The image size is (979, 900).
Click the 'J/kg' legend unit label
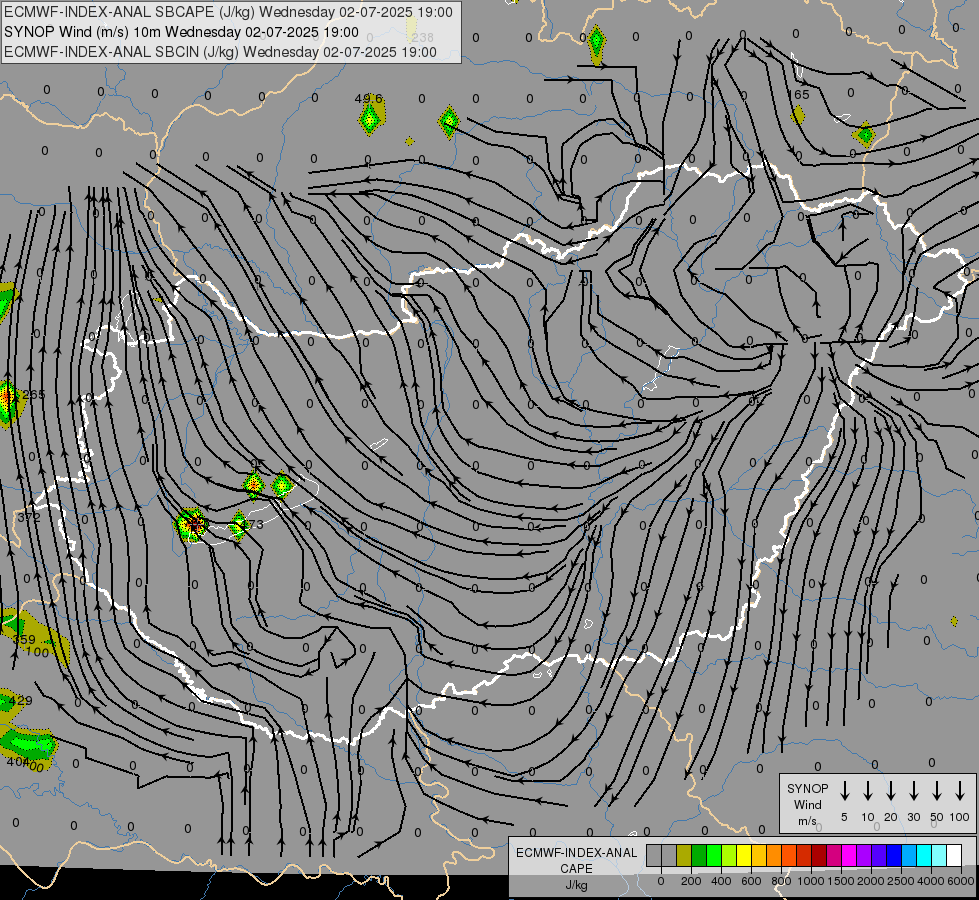576,884
